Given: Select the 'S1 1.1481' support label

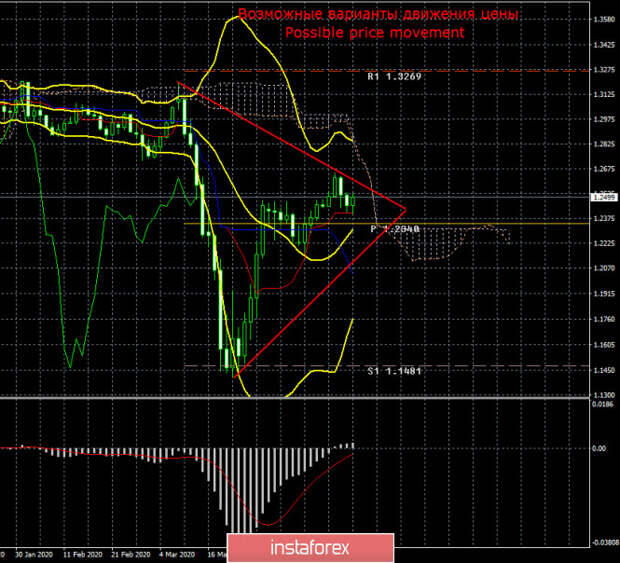Looking at the screenshot, I should (394, 371).
